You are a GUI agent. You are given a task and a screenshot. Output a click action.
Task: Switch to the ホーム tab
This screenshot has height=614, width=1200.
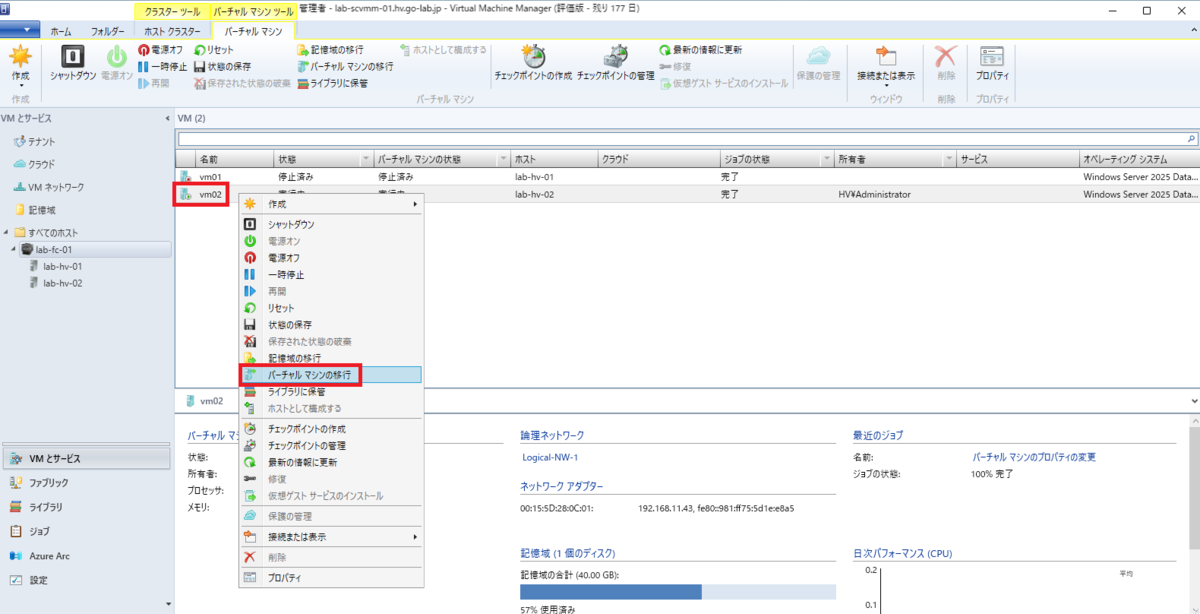pyautogui.click(x=62, y=32)
